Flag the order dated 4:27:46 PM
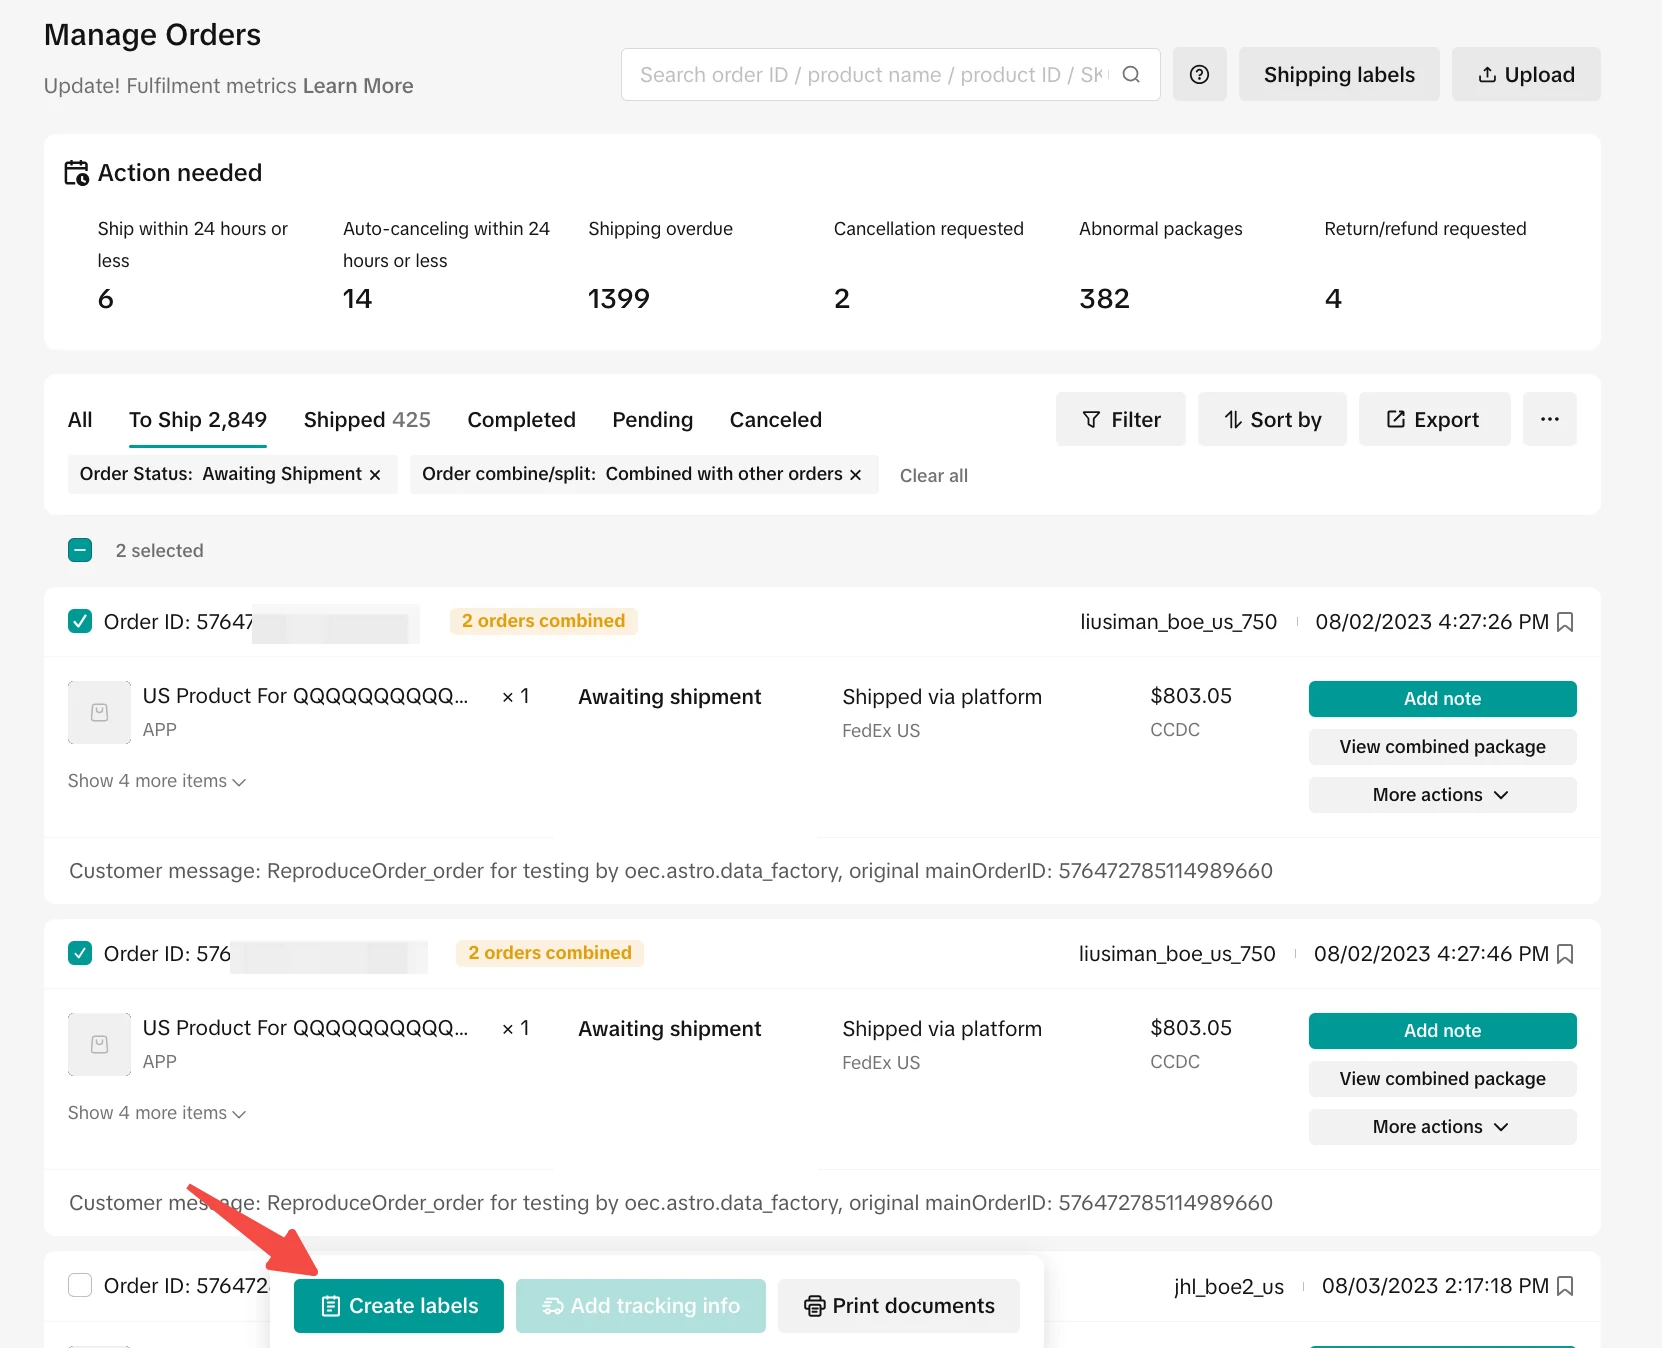Image resolution: width=1662 pixels, height=1348 pixels. pyautogui.click(x=1566, y=954)
